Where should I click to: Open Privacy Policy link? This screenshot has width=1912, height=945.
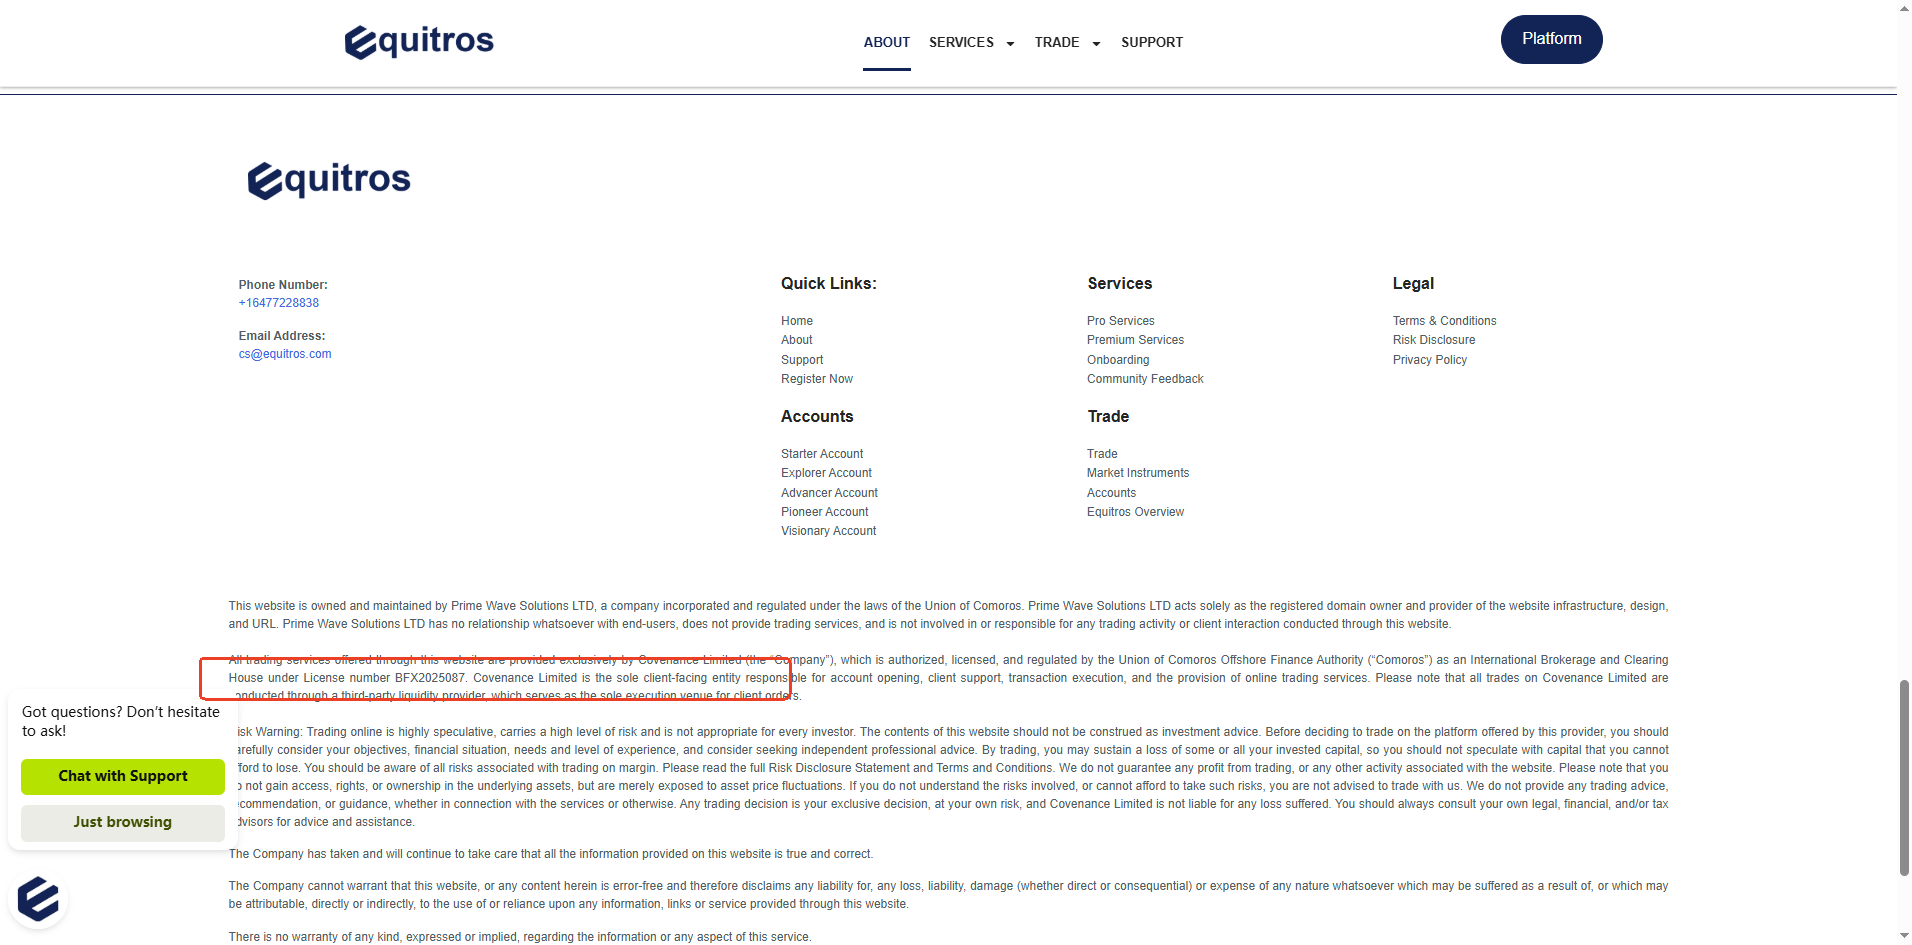click(x=1430, y=360)
